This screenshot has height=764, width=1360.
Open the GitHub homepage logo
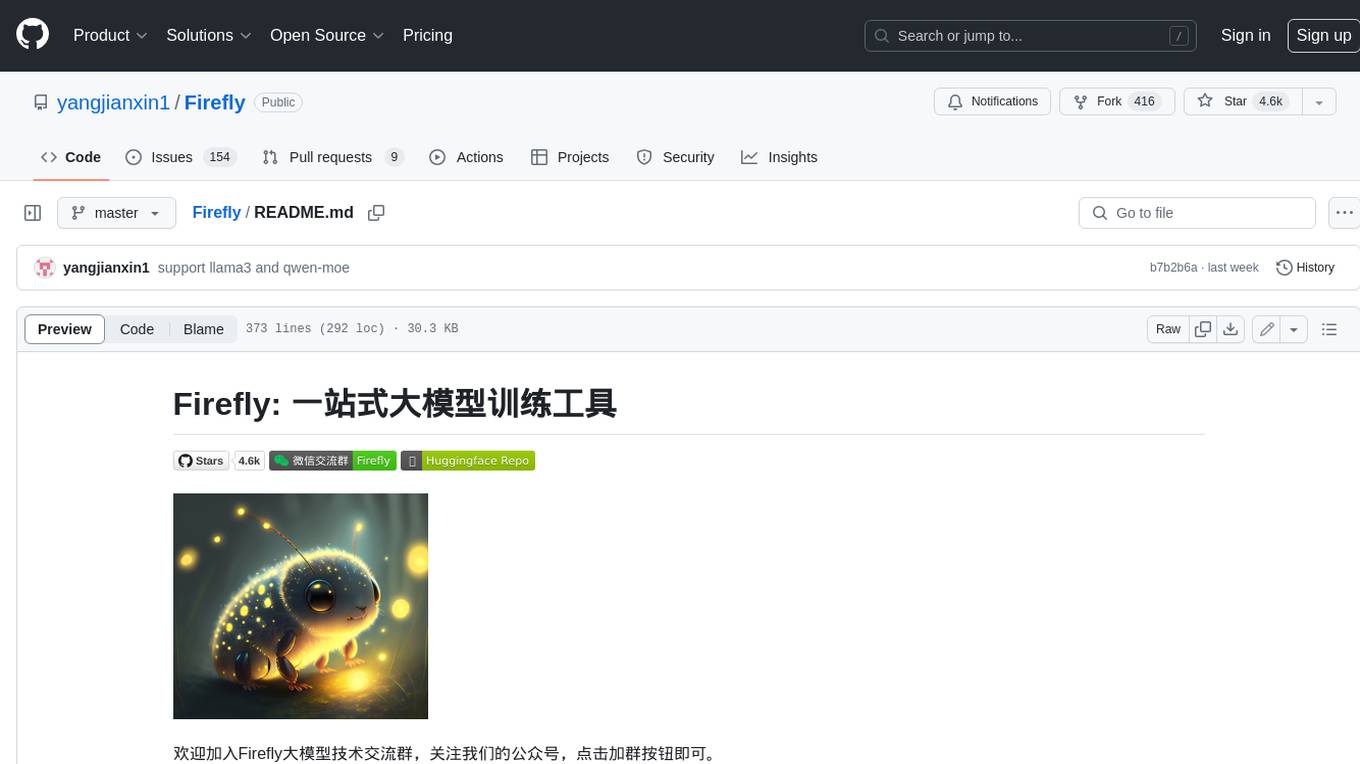[33, 35]
